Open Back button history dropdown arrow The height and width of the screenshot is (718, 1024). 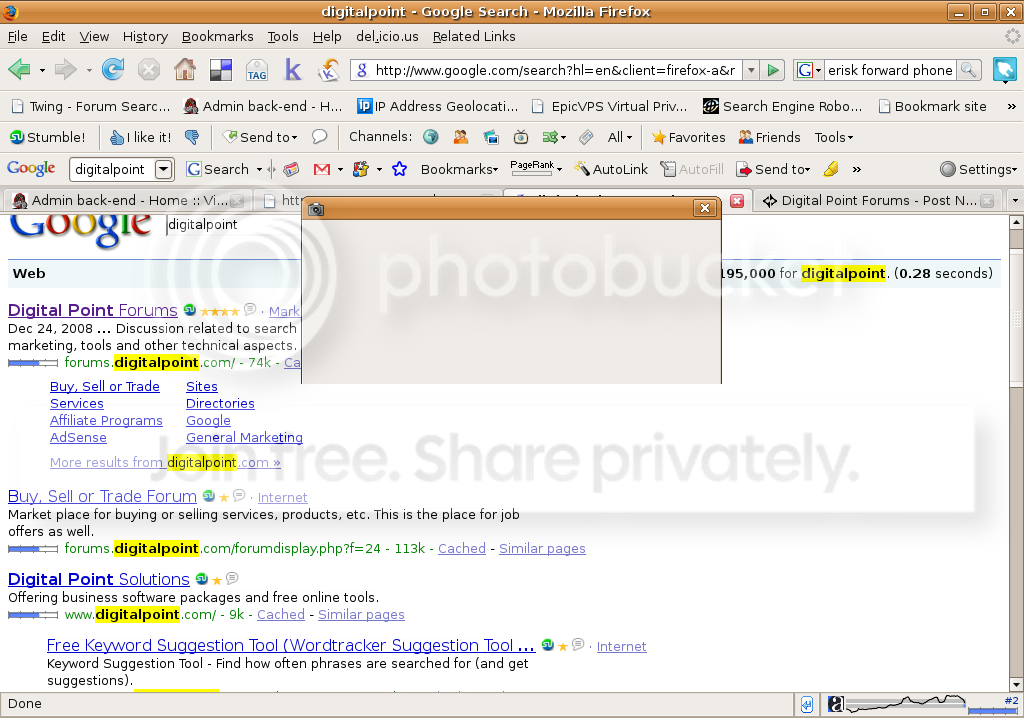click(42, 70)
